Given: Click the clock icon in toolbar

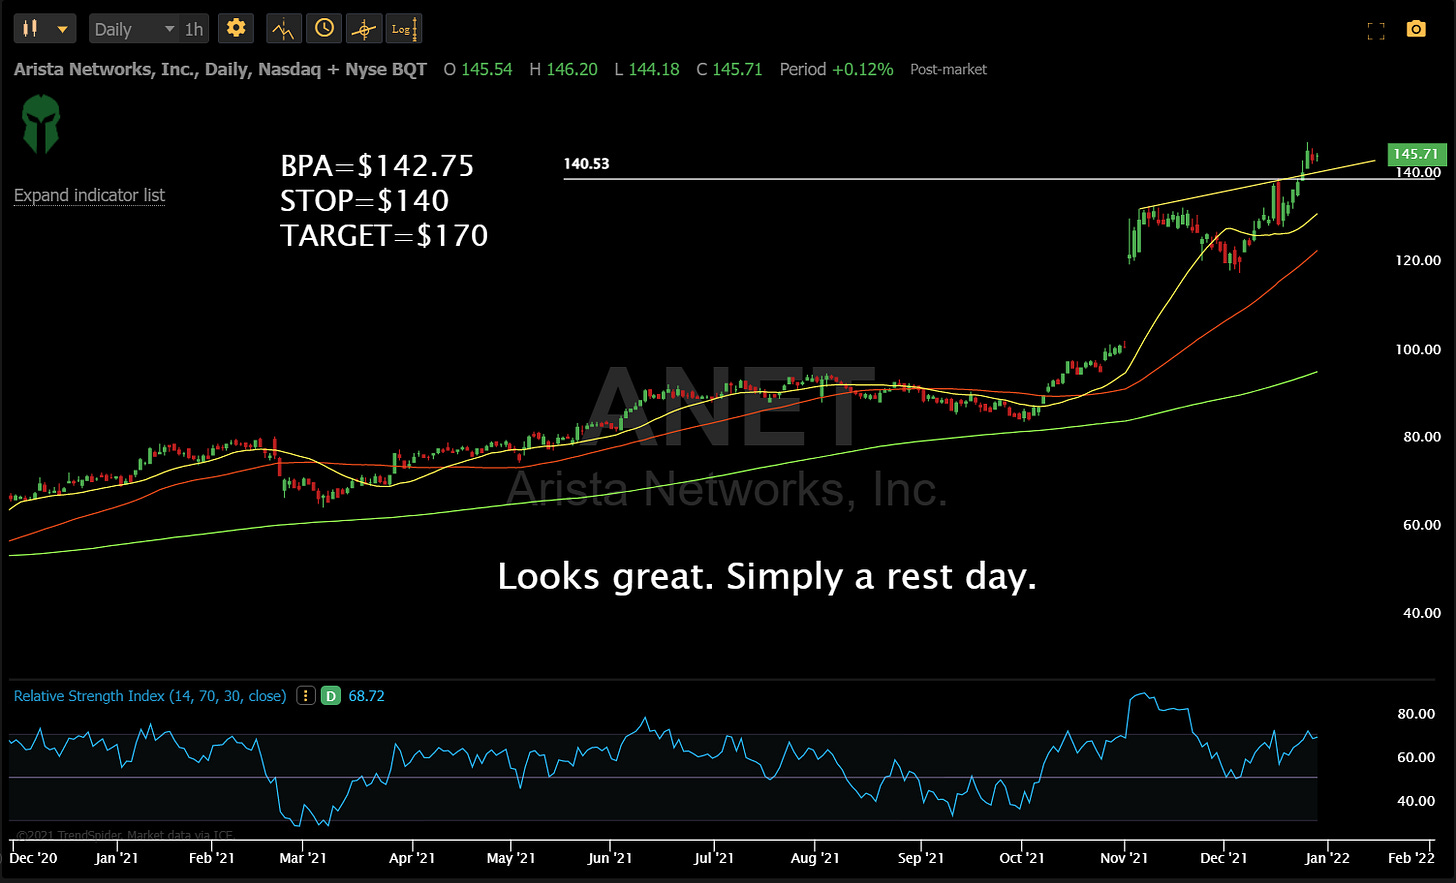Looking at the screenshot, I should pyautogui.click(x=324, y=28).
